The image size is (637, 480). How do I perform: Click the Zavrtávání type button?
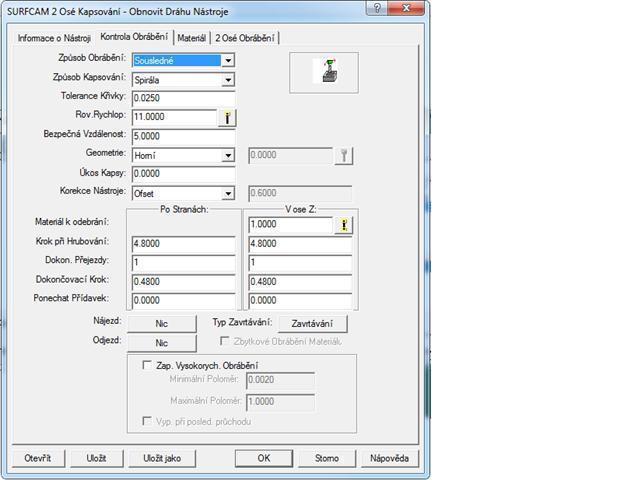click(x=312, y=324)
